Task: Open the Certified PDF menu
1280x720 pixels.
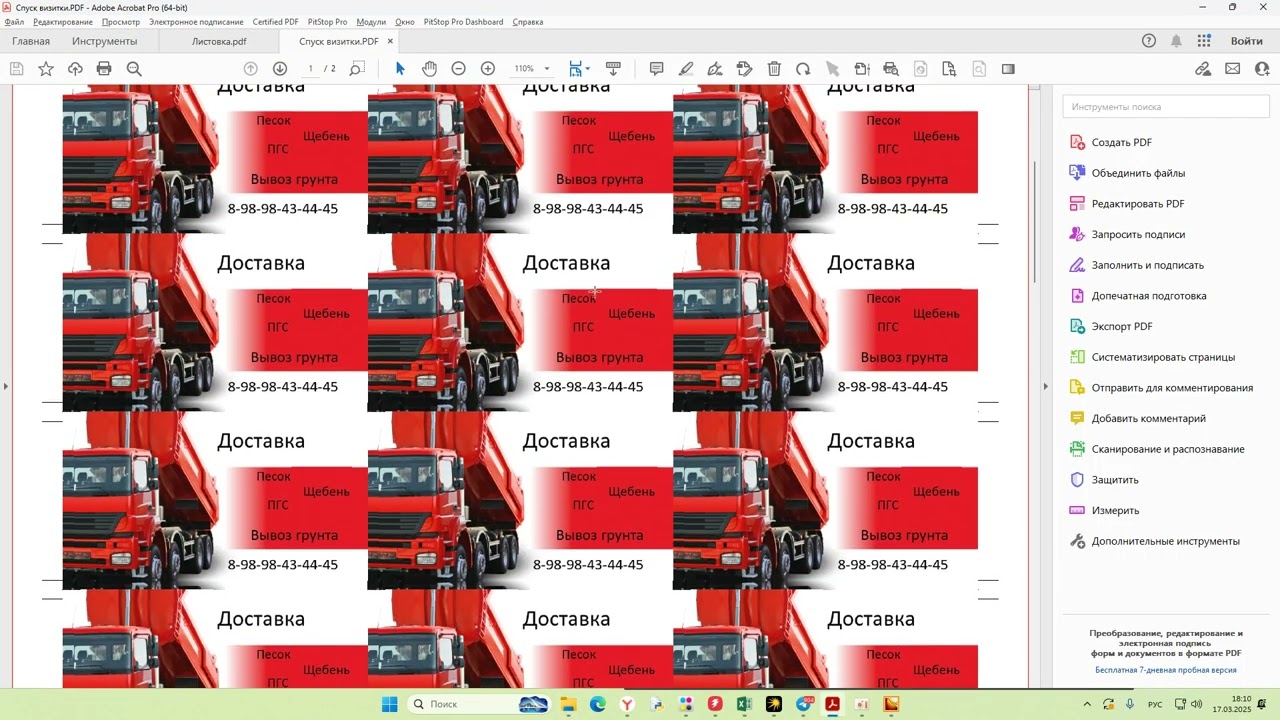Action: [275, 22]
